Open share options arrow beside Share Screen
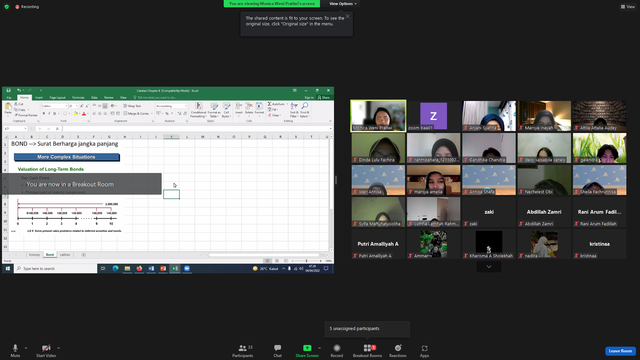This screenshot has width=640, height=360. point(320,348)
